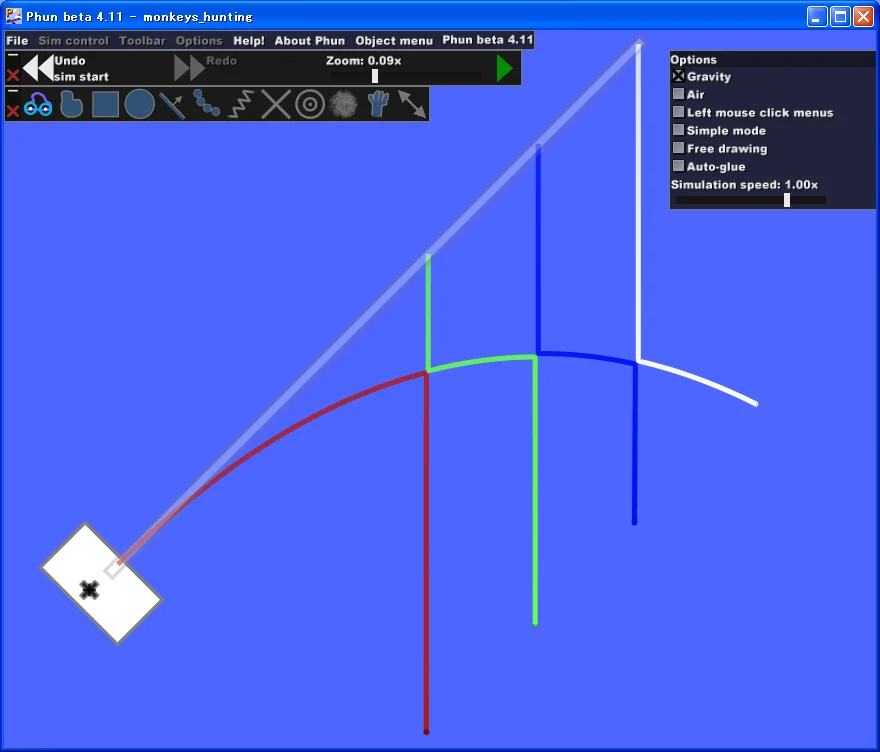880x752 pixels.
Task: Choose the Box drawing tool
Action: pyautogui.click(x=105, y=104)
